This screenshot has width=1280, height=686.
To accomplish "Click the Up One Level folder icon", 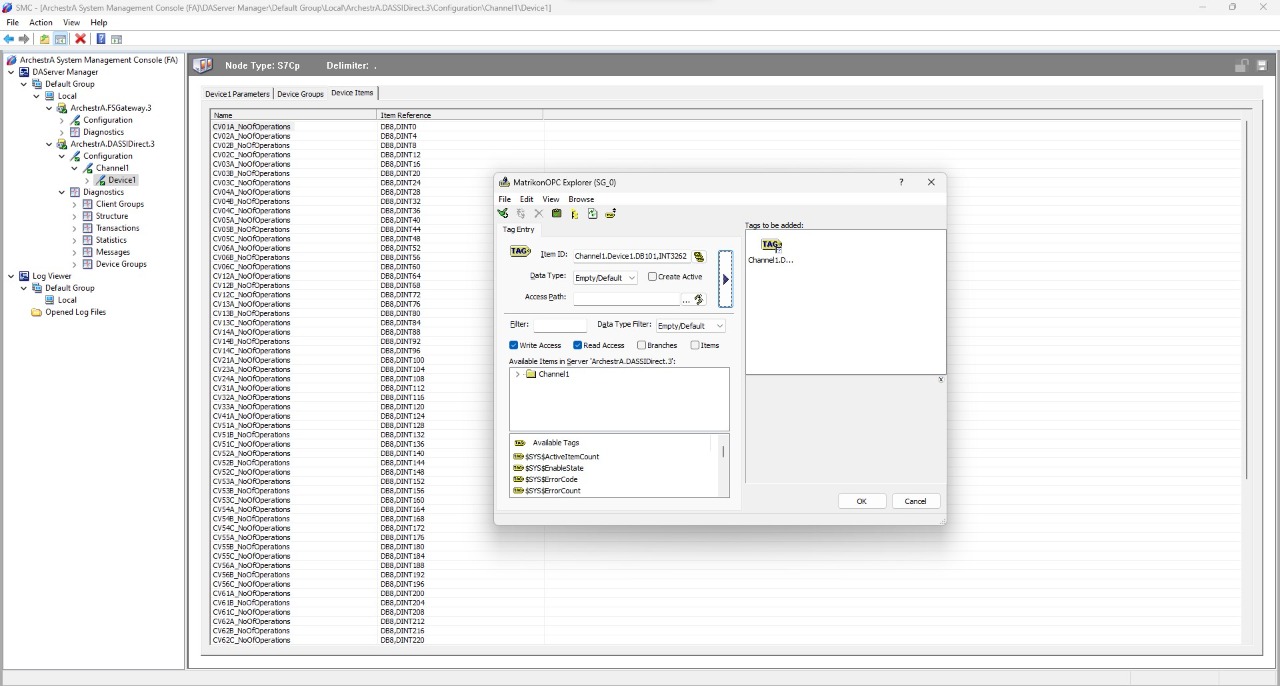I will coord(44,39).
